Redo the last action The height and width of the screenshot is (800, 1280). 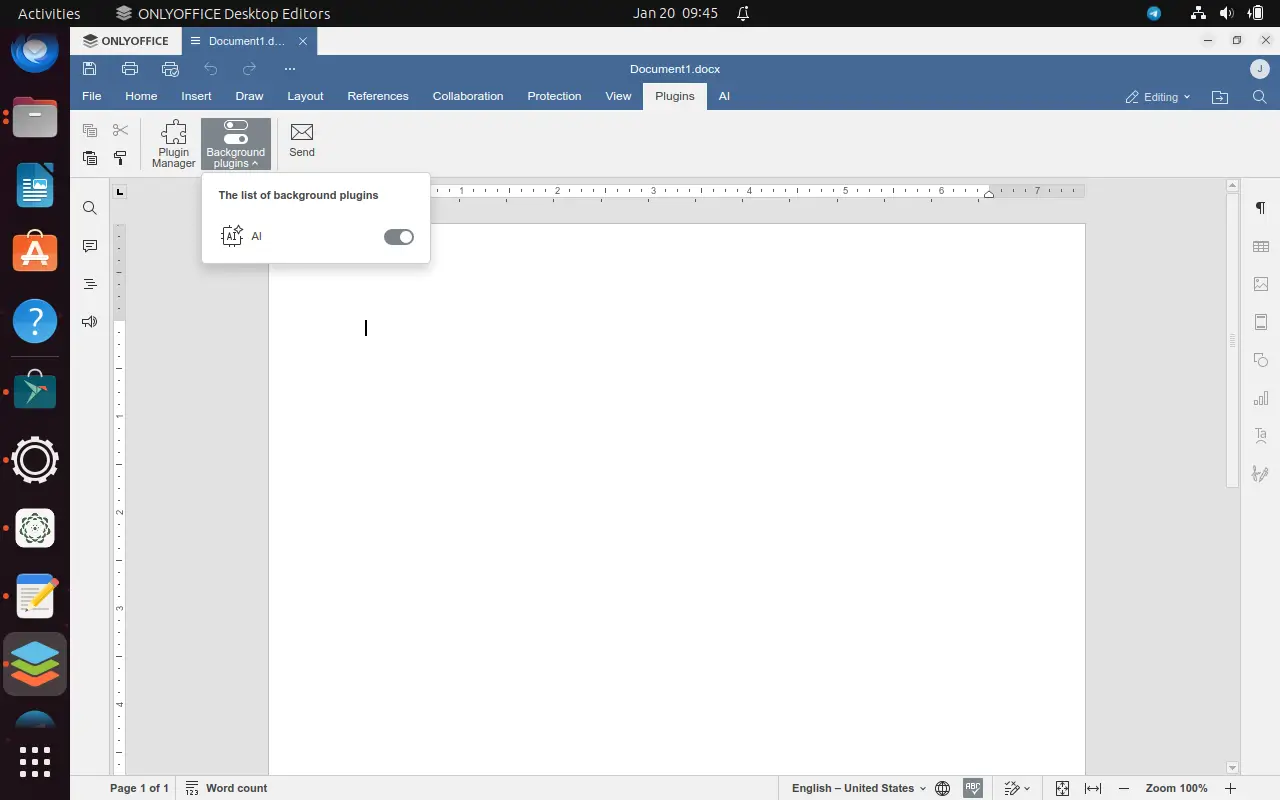250,69
